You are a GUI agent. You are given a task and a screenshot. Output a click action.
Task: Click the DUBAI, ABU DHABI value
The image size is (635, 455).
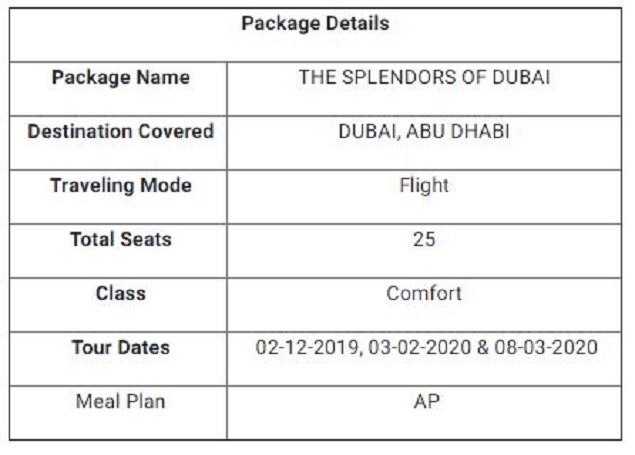(x=424, y=132)
